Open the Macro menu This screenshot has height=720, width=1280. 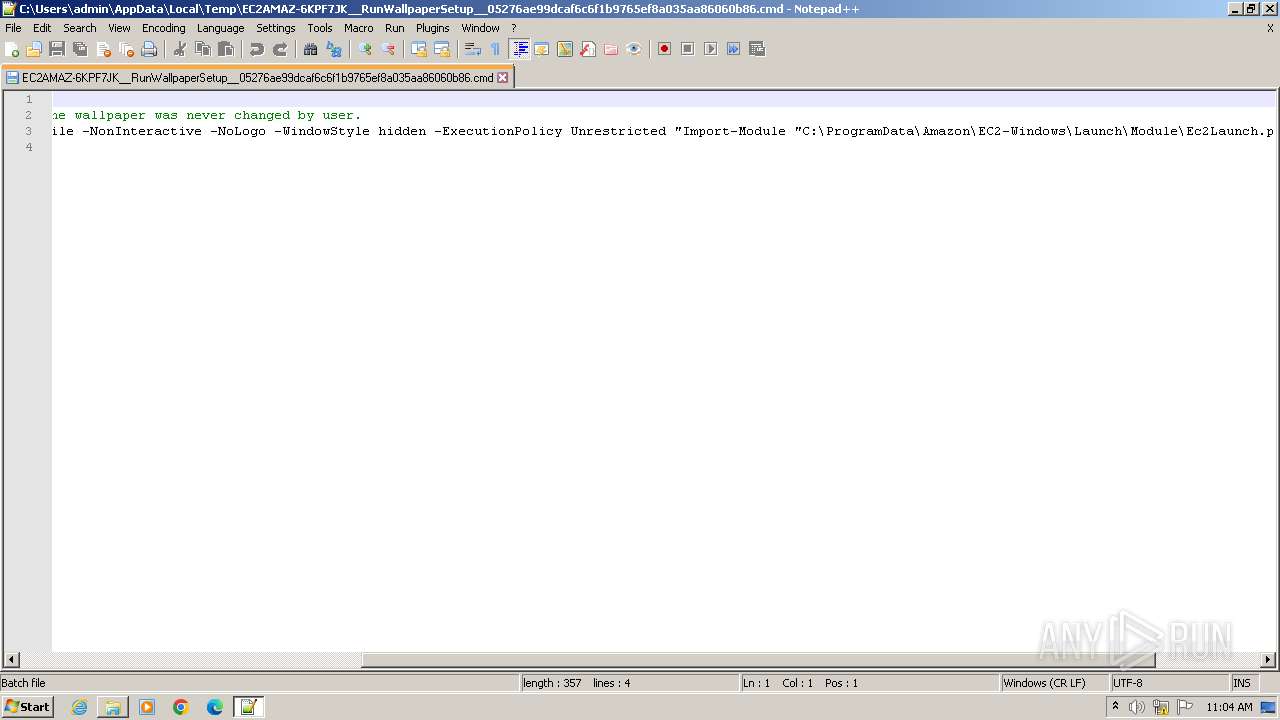(358, 28)
